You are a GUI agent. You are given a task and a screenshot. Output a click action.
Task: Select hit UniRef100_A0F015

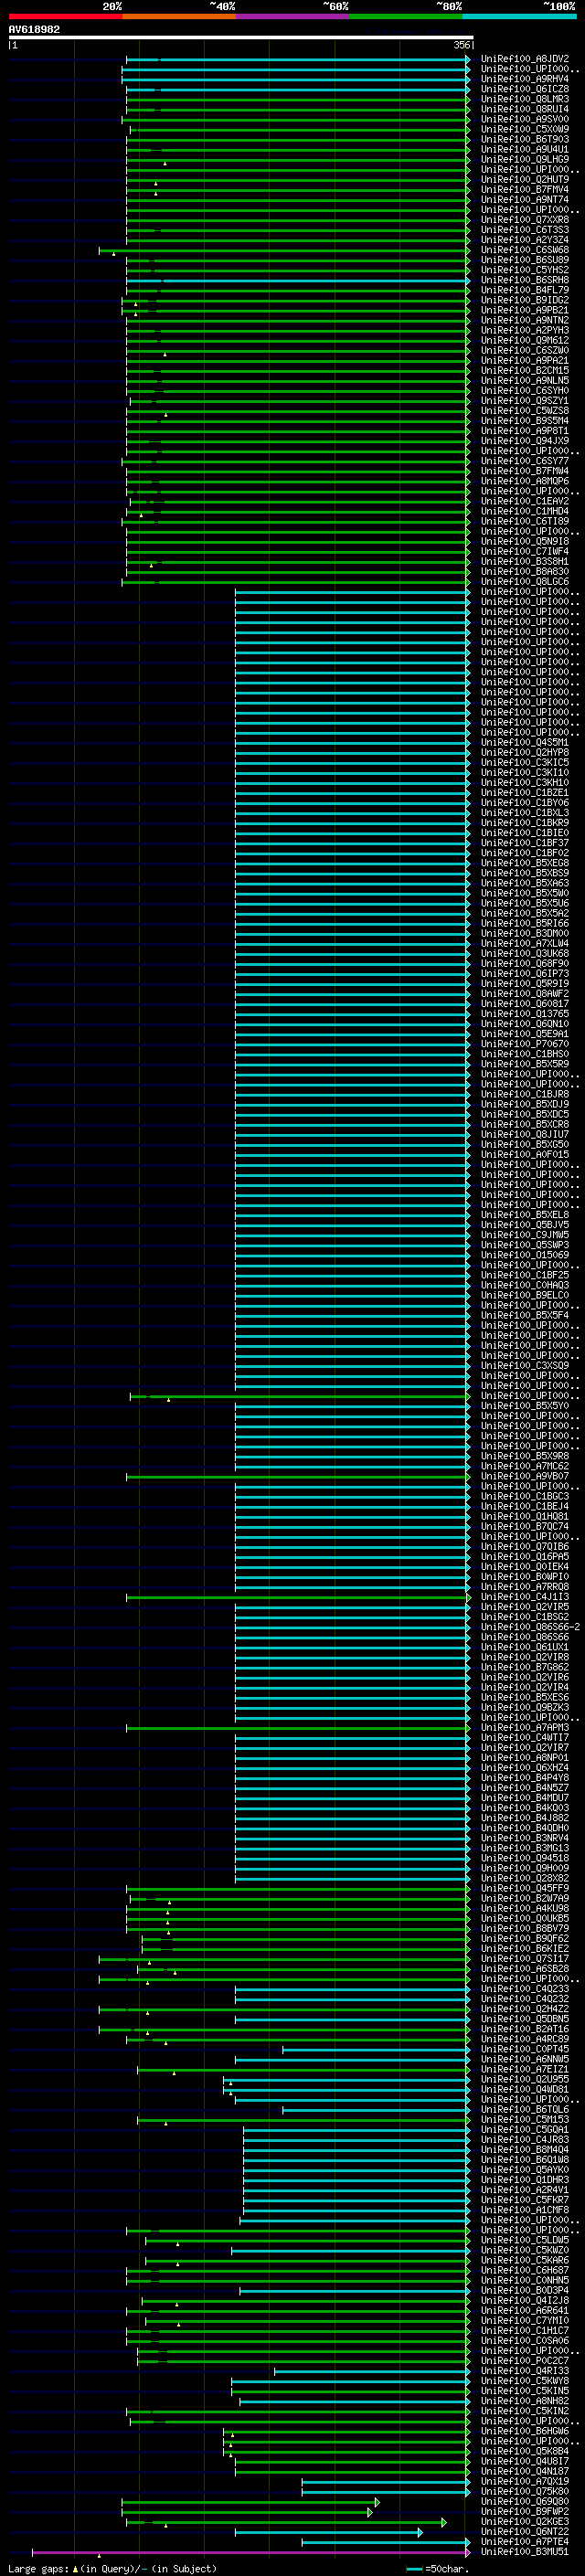(525, 1154)
